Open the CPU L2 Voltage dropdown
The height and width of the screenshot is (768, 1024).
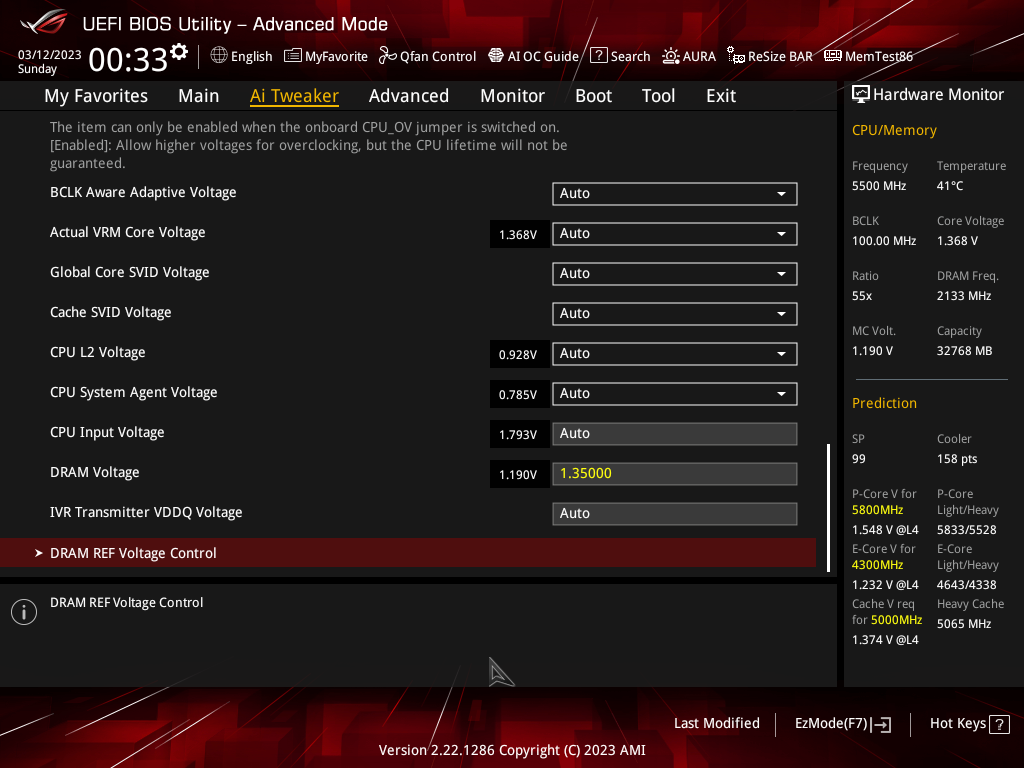675,354
